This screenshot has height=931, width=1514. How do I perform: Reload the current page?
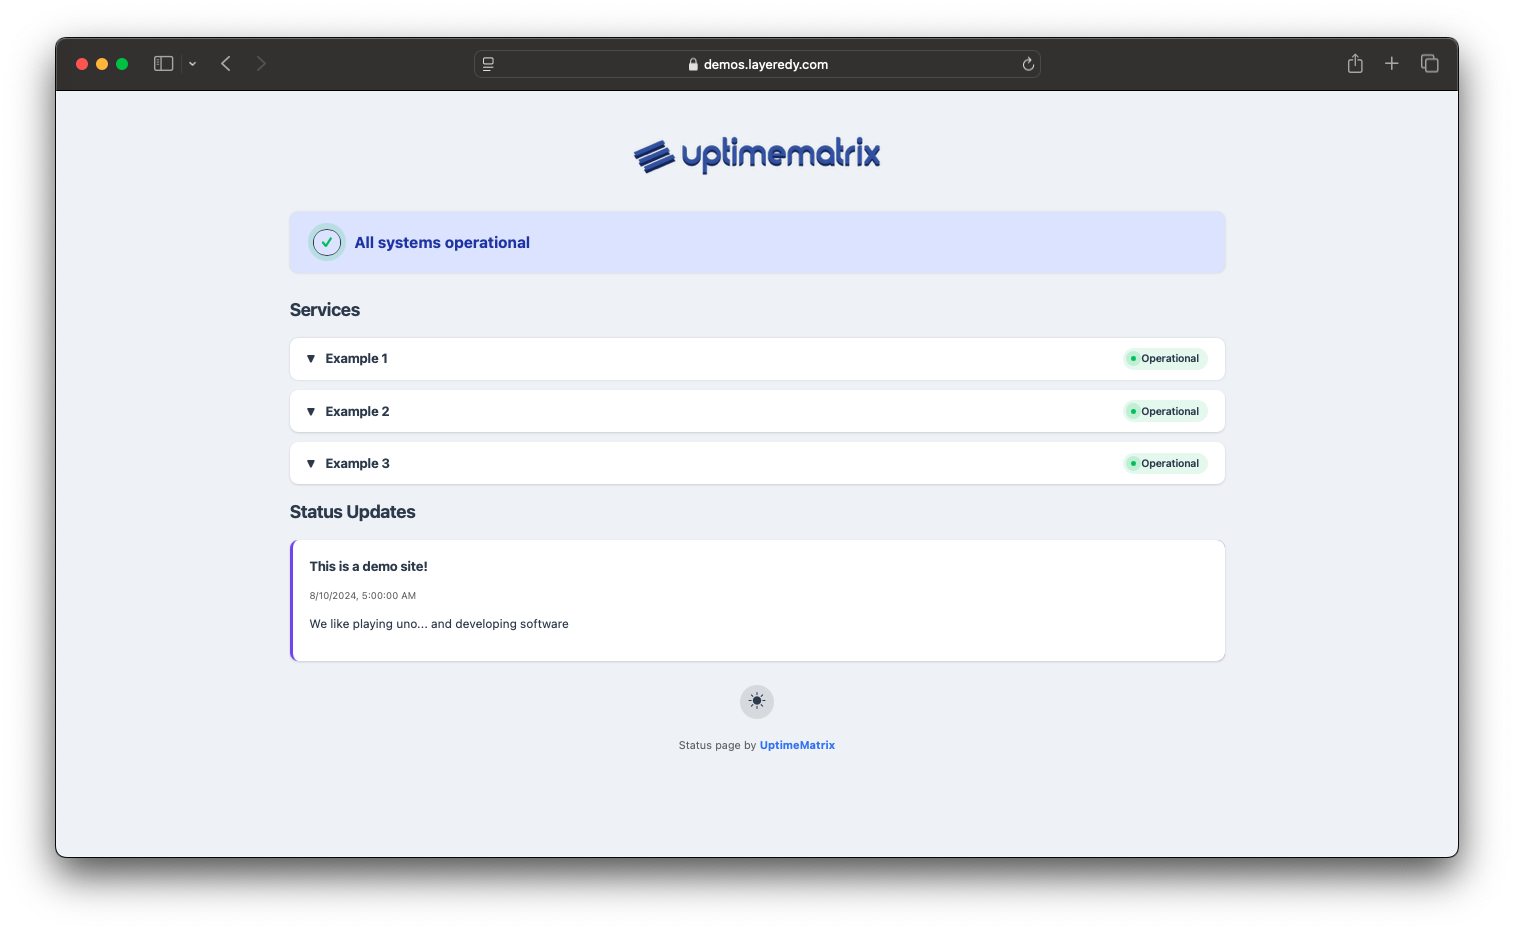click(1028, 64)
